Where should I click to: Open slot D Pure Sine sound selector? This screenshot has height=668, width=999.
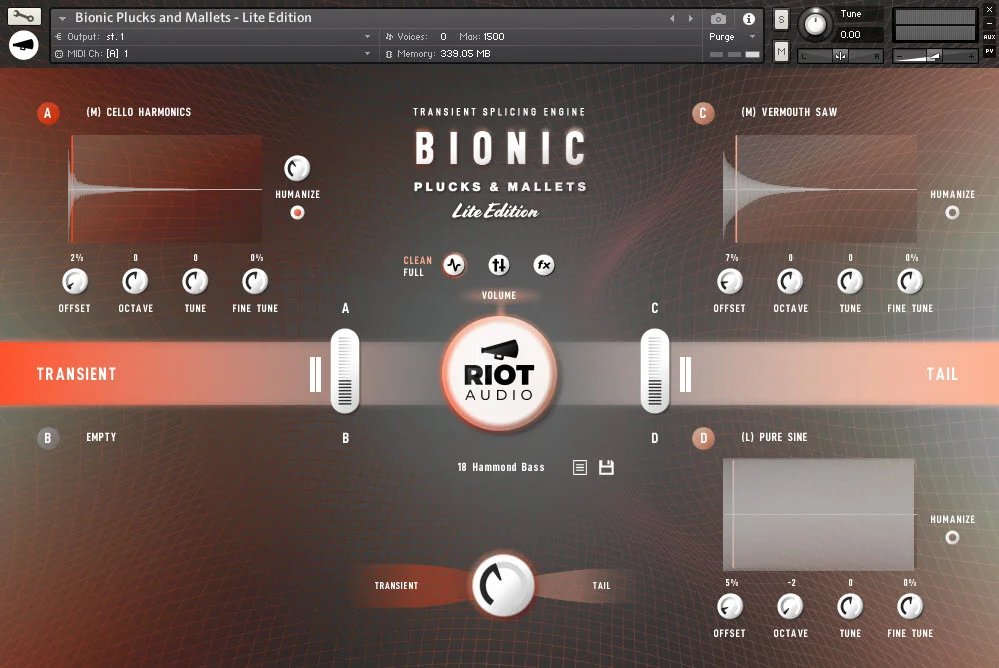[x=774, y=437]
